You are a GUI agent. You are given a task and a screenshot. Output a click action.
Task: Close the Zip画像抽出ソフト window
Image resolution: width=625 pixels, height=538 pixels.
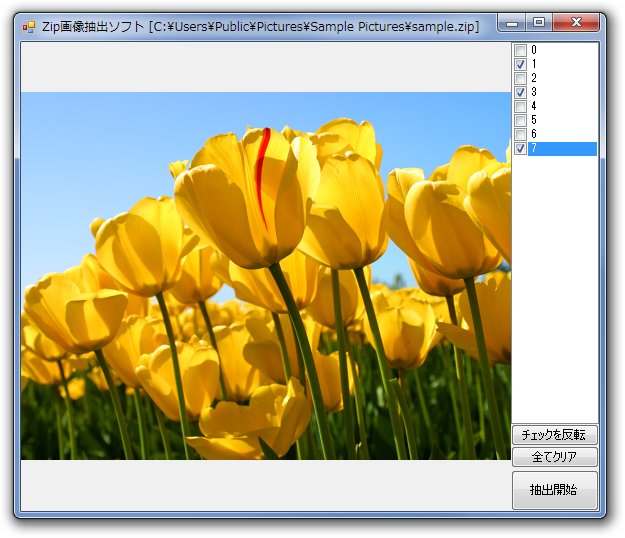[x=576, y=23]
